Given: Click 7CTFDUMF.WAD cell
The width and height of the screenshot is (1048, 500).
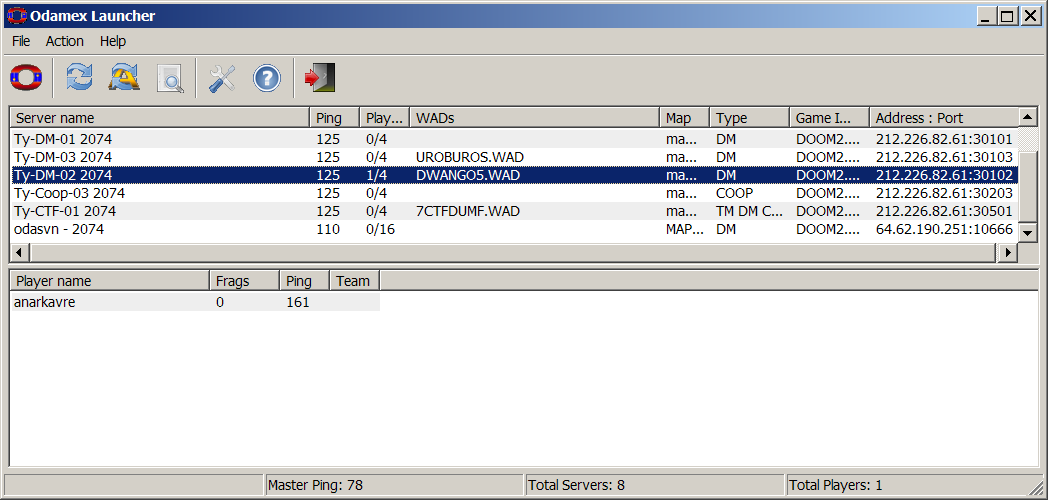Looking at the screenshot, I should 468,211.
